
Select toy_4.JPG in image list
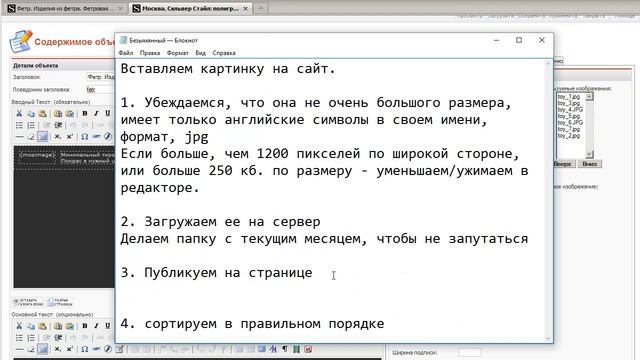point(570,109)
